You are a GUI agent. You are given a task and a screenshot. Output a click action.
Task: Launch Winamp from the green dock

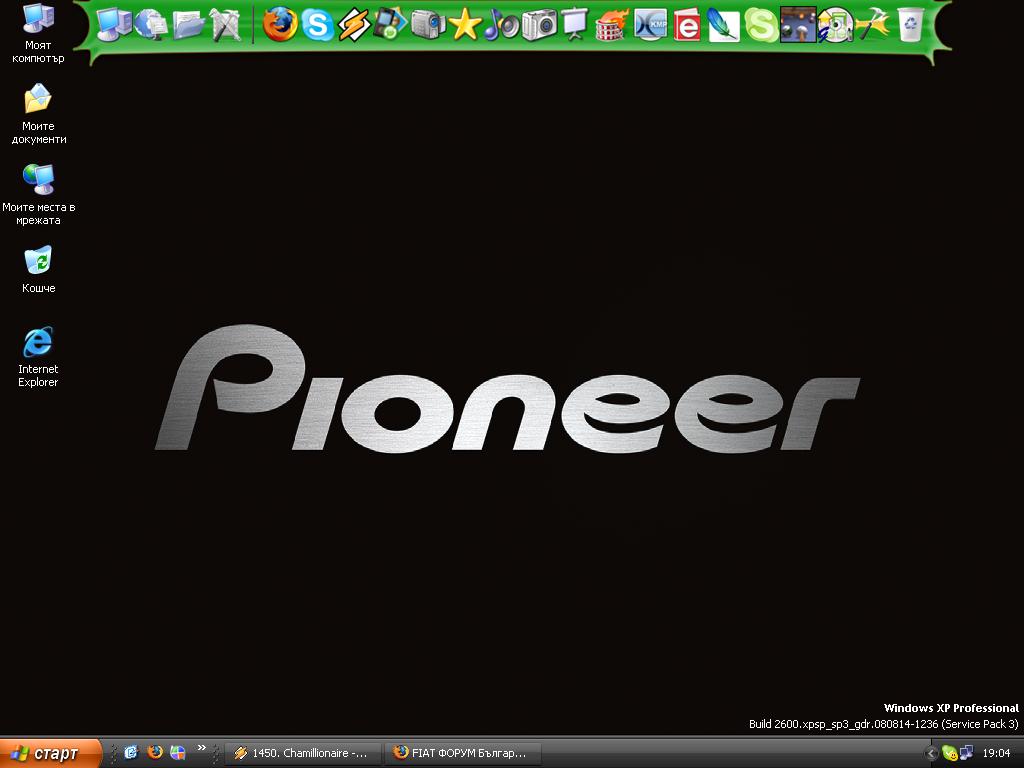pyautogui.click(x=354, y=25)
